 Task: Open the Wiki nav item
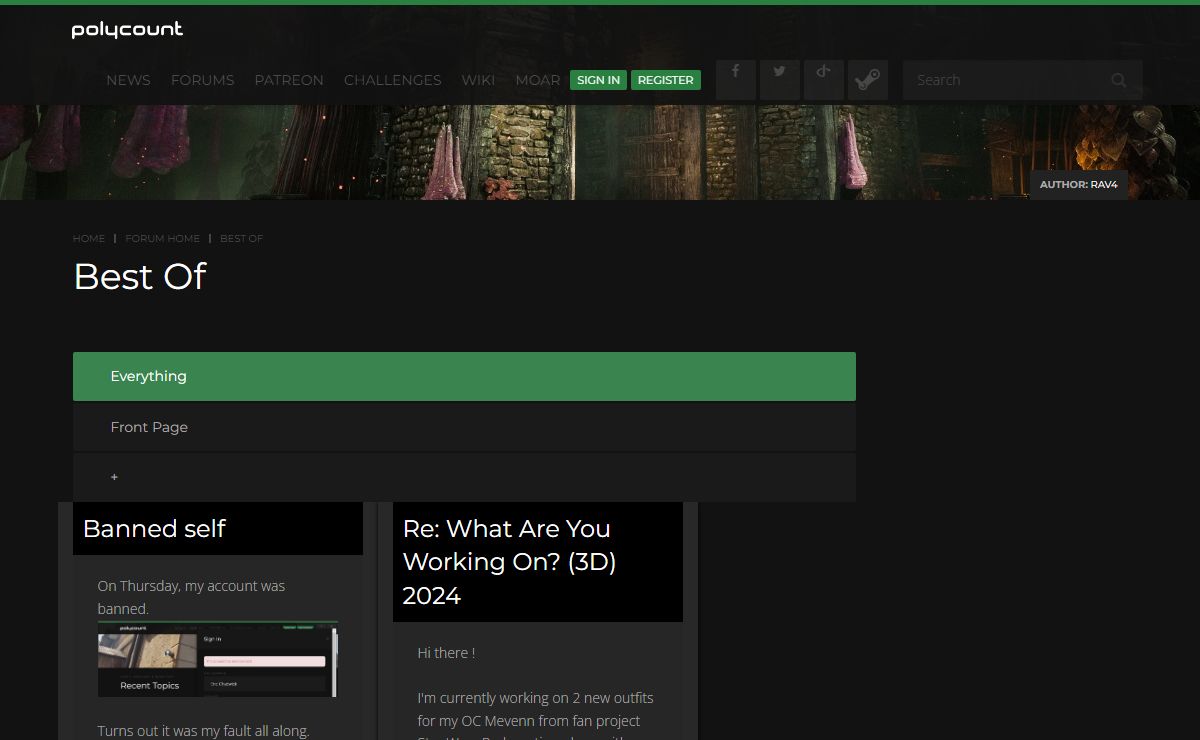478,80
